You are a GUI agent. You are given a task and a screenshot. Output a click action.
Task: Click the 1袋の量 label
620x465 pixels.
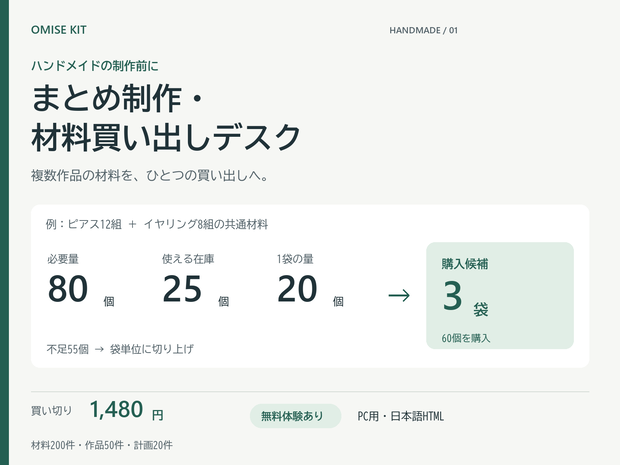295,259
